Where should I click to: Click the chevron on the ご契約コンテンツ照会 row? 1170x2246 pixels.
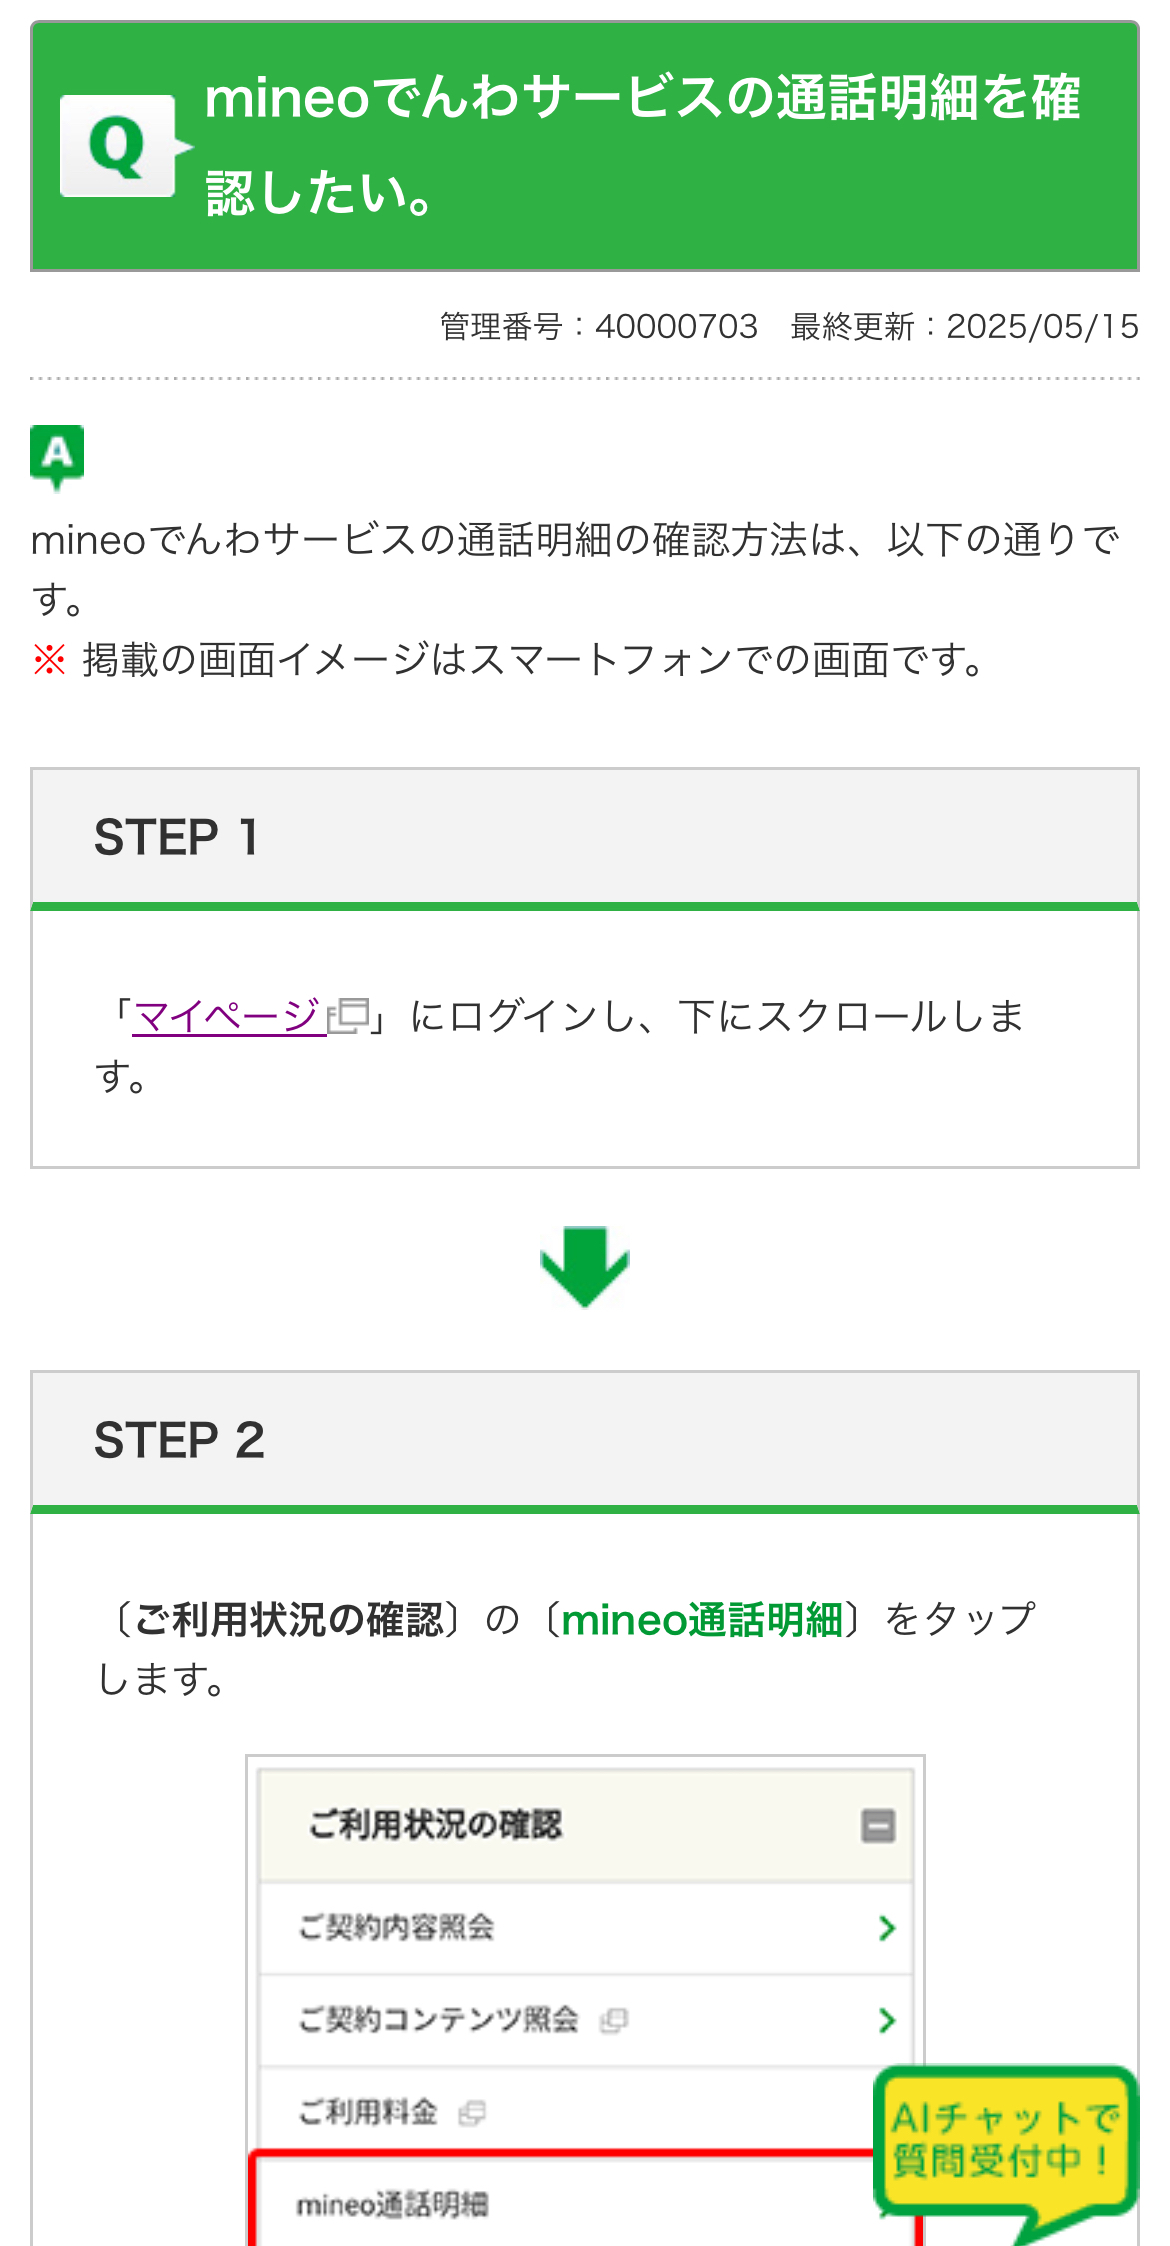[x=886, y=2020]
